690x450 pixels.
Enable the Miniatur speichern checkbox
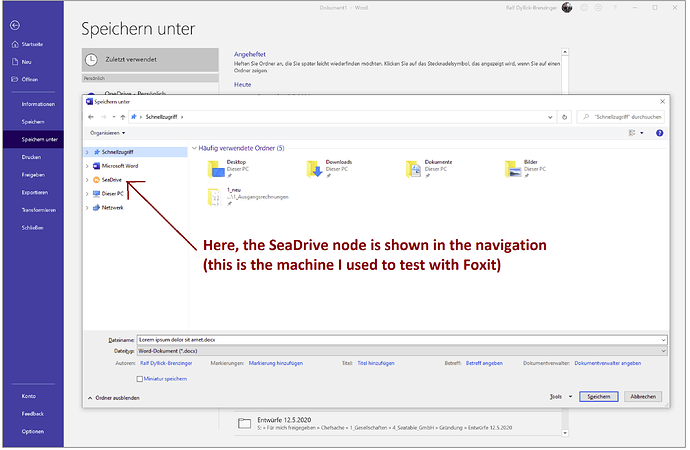(139, 379)
